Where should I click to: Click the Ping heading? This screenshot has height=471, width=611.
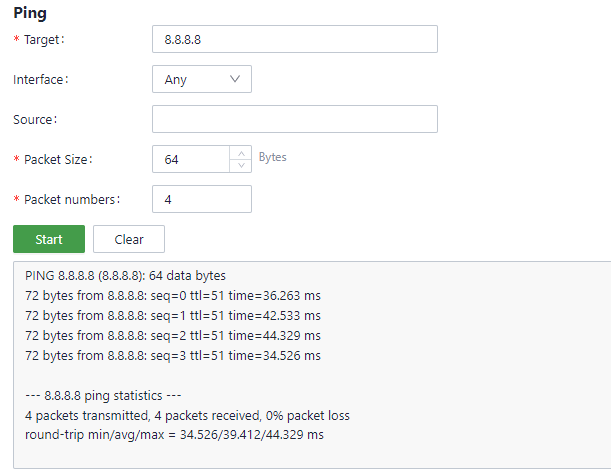click(x=30, y=14)
